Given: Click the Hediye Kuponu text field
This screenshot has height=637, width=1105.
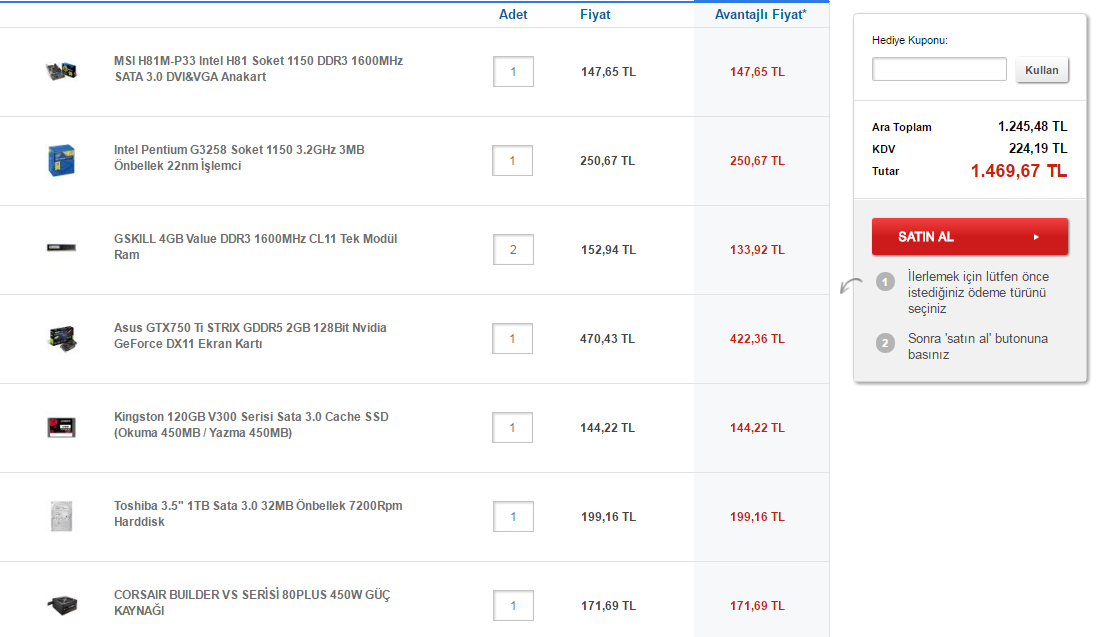Looking at the screenshot, I should click(x=939, y=69).
